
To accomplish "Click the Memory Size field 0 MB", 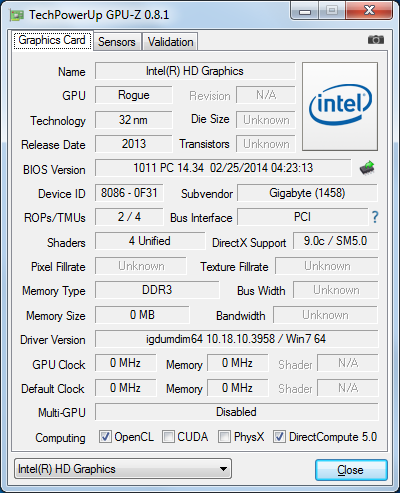I will tap(142, 315).
